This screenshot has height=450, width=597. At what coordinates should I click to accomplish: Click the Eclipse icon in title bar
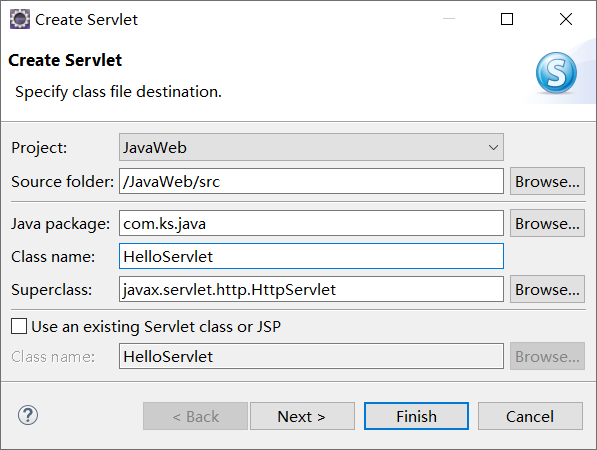click(x=19, y=19)
